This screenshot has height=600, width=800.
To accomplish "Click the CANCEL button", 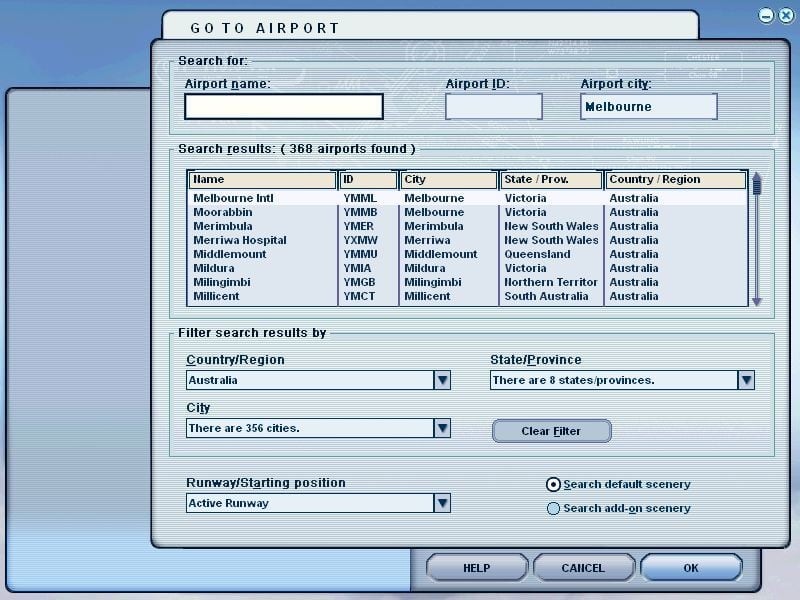I will [583, 568].
